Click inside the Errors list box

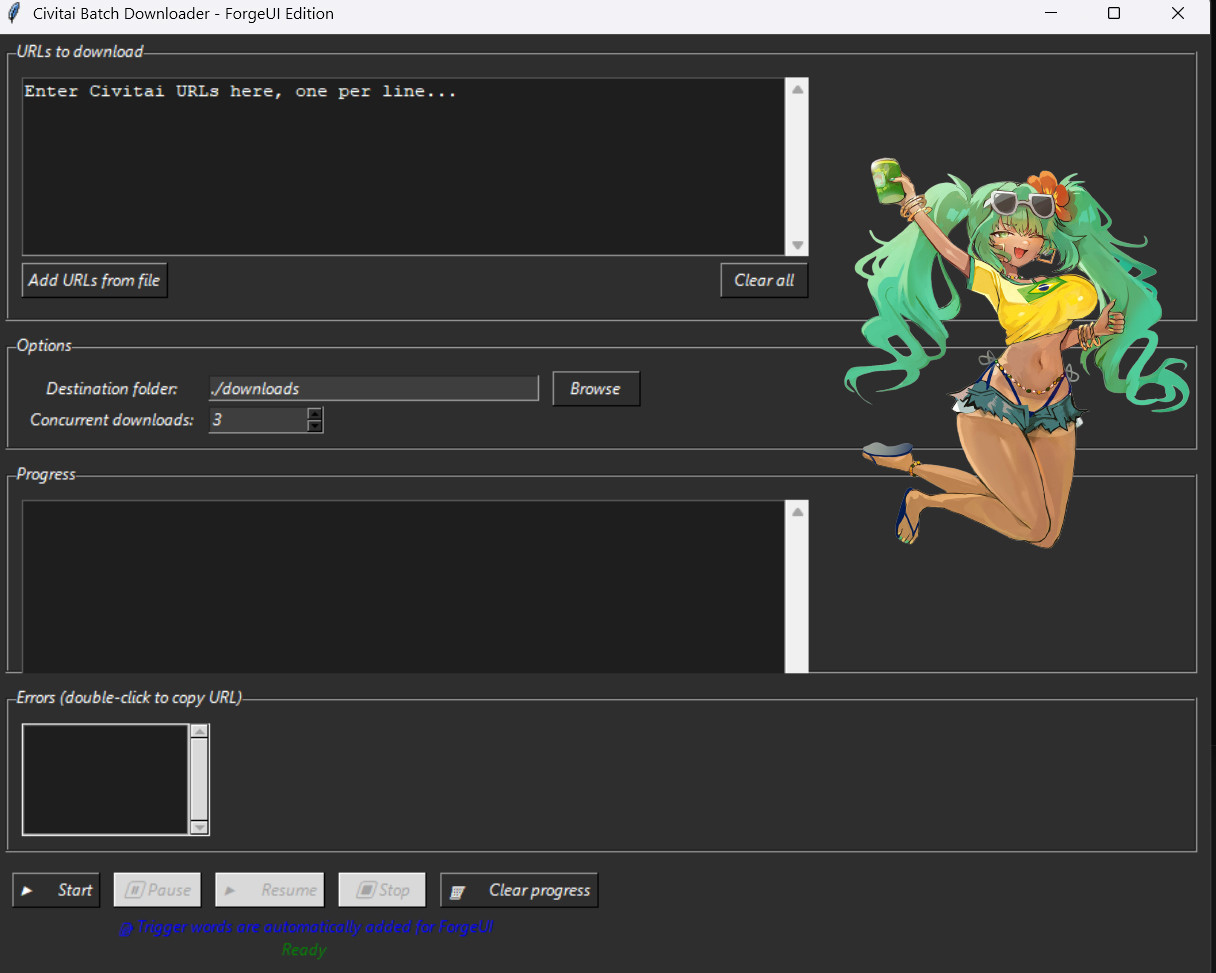pyautogui.click(x=105, y=779)
